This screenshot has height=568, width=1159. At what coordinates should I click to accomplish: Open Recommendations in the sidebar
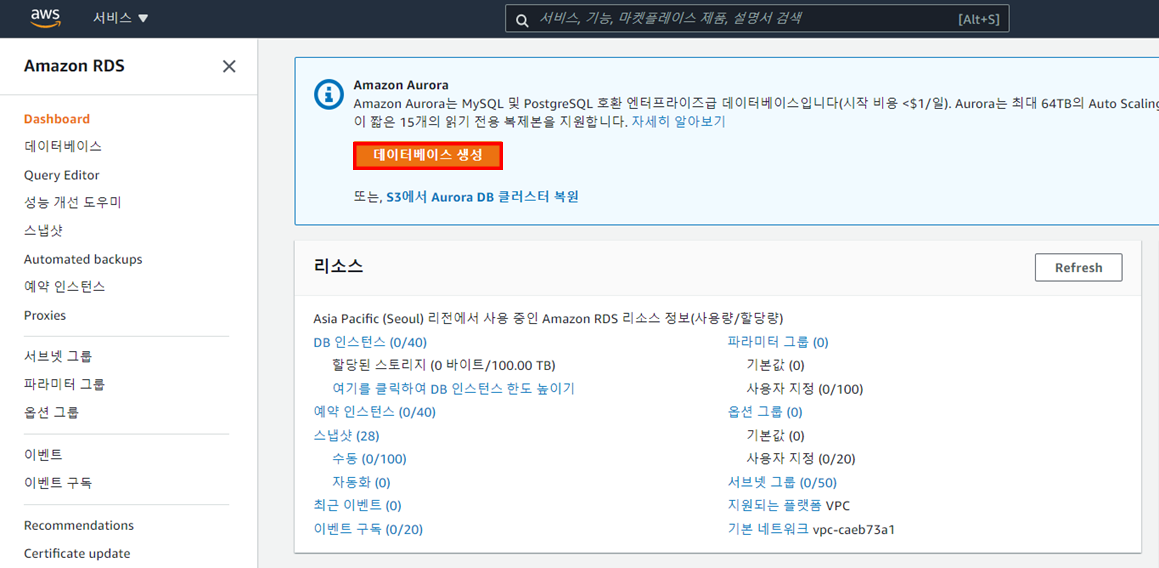[78, 526]
